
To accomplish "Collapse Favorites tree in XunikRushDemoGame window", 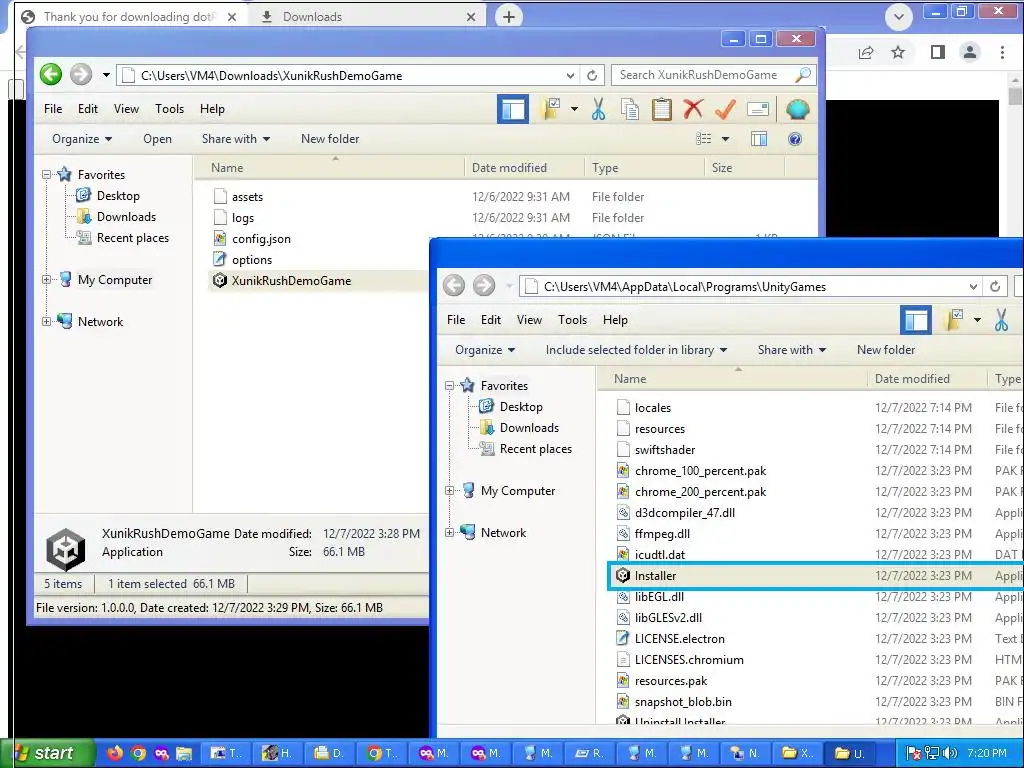I will pyautogui.click(x=46, y=174).
